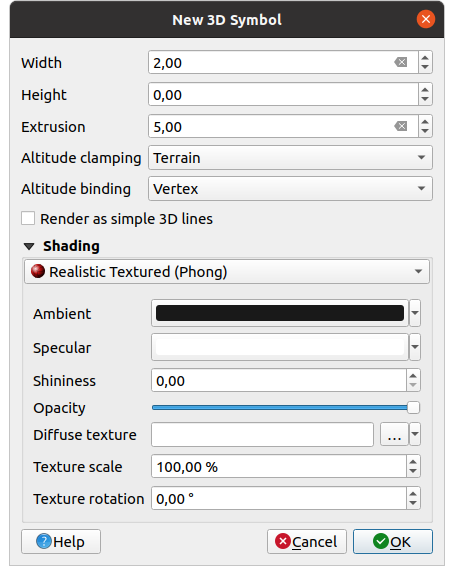Image resolution: width=454 pixels, height=575 pixels.
Task: Collapse the Shading section
Action: tap(29, 246)
